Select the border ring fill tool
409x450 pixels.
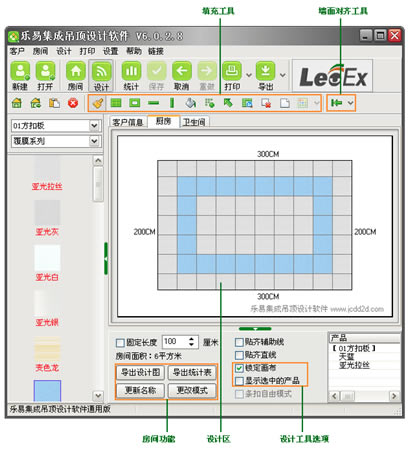(135, 103)
